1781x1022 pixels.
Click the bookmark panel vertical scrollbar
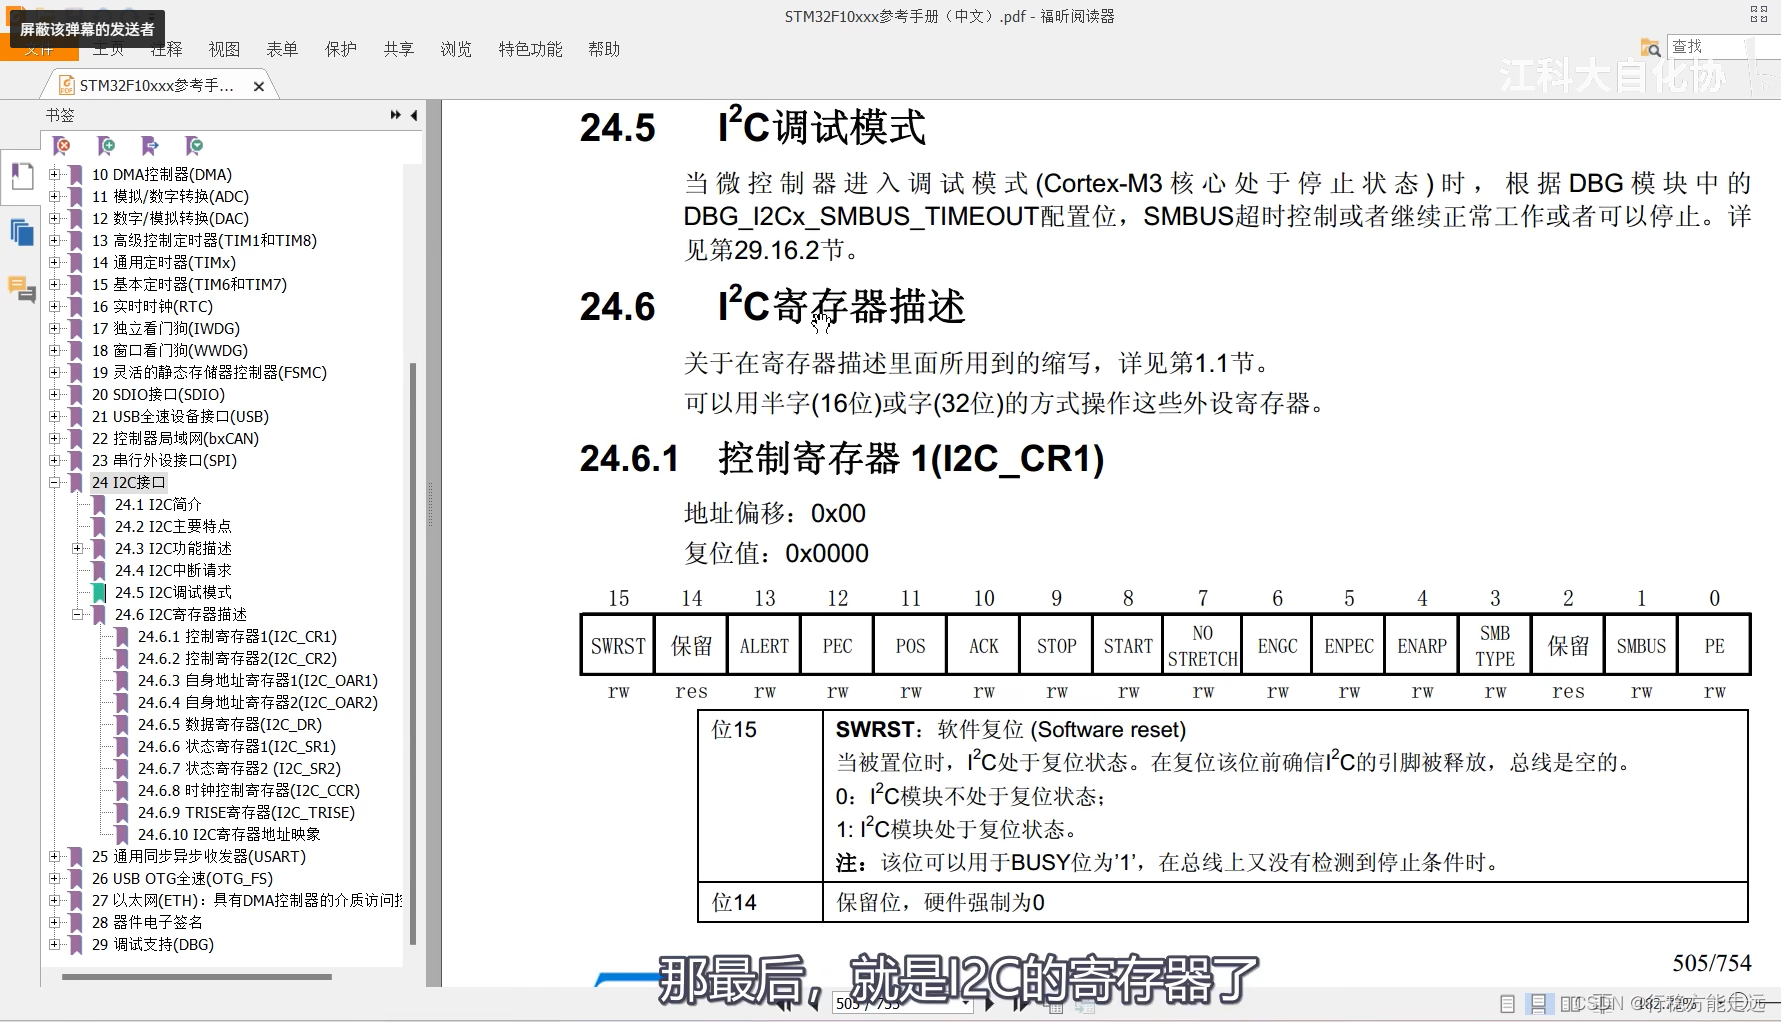click(x=413, y=653)
